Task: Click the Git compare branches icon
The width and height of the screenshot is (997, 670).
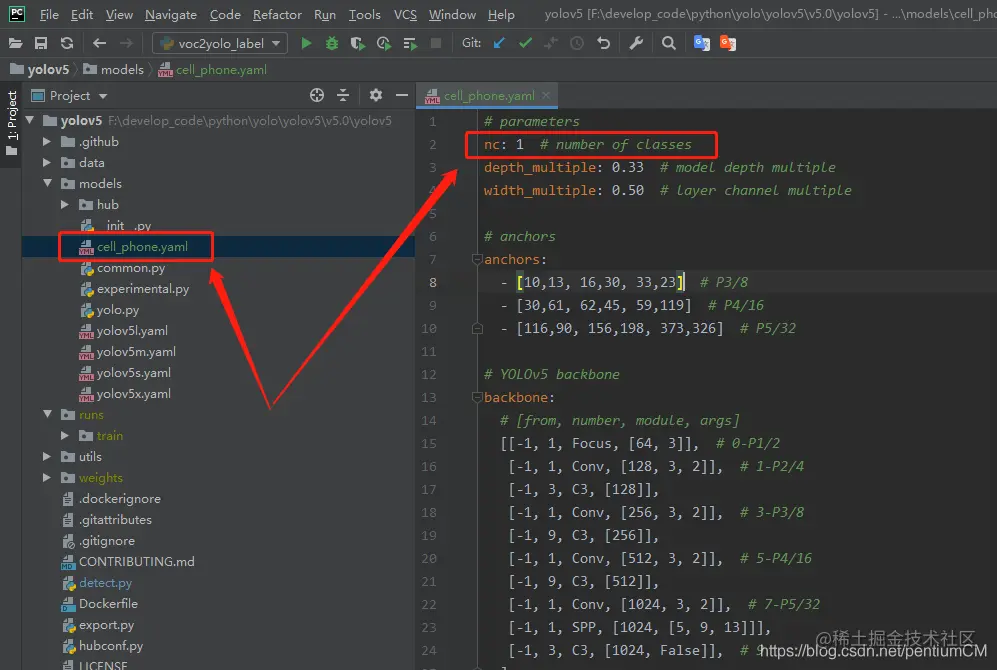Action: click(551, 43)
